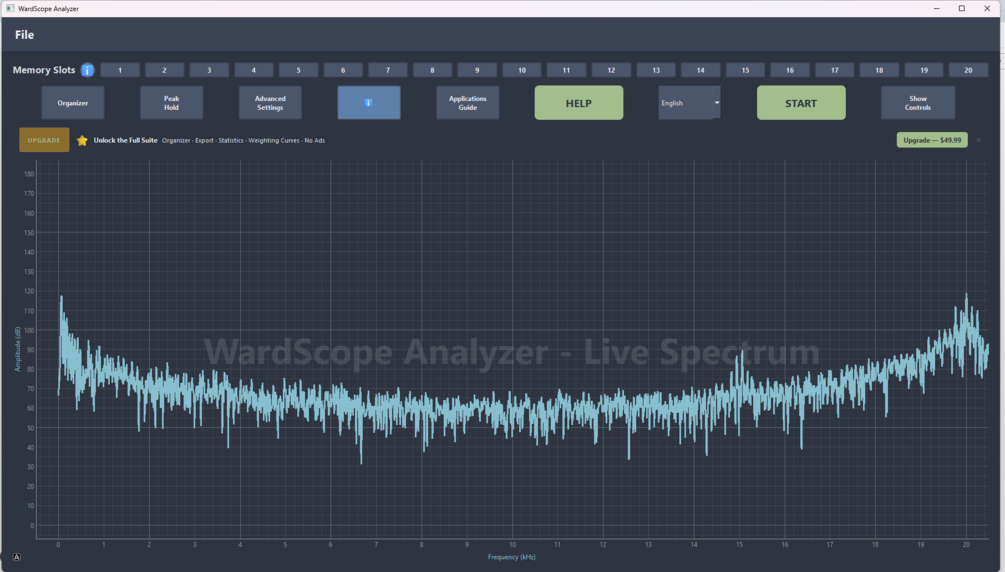
Task: Click the star icon in upgrade banner
Action: click(82, 140)
